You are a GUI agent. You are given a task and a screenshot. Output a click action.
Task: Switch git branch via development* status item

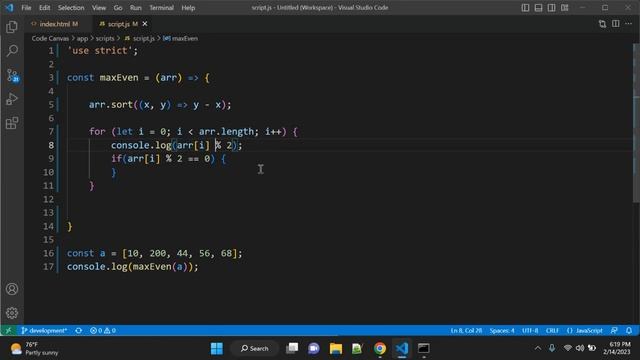coord(44,330)
